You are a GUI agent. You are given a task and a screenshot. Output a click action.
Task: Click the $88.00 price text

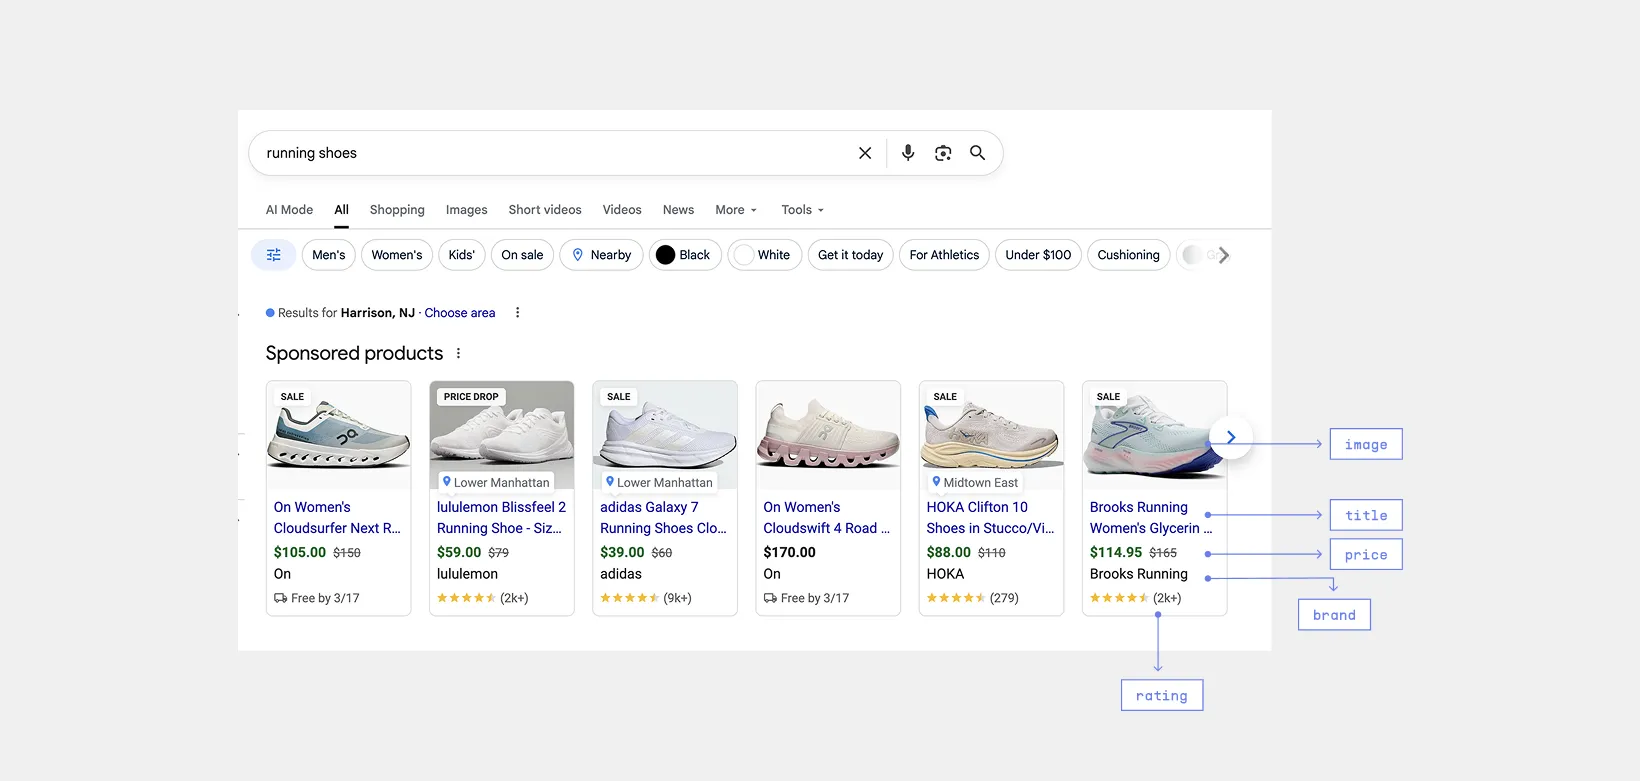[948, 552]
